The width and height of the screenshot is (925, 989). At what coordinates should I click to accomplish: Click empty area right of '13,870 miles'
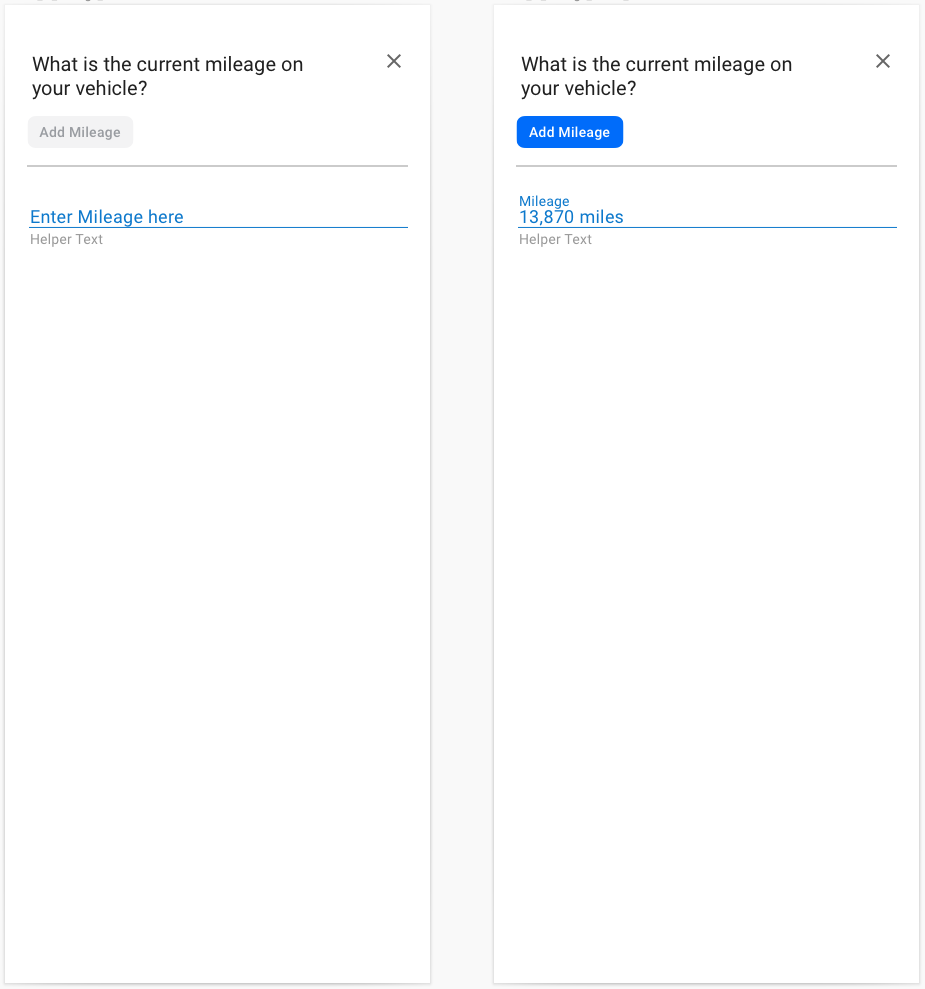(760, 216)
